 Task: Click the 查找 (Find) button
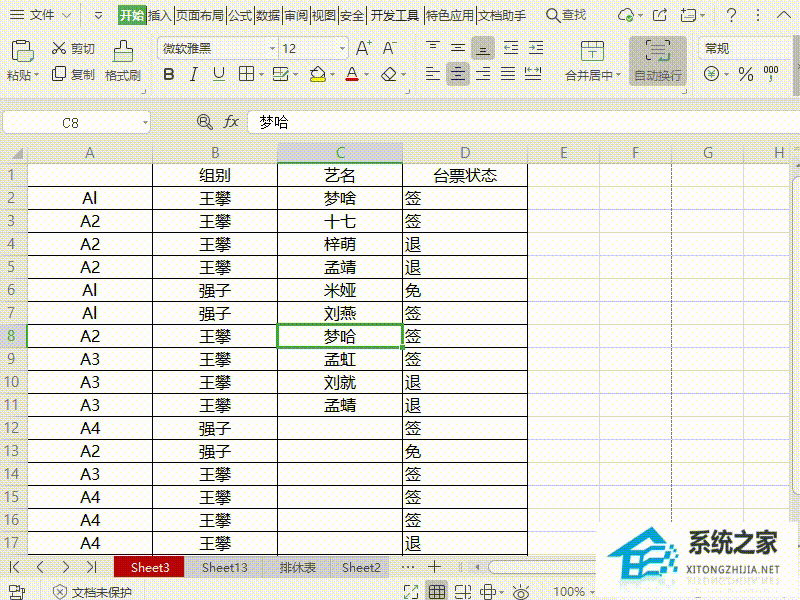(x=566, y=16)
